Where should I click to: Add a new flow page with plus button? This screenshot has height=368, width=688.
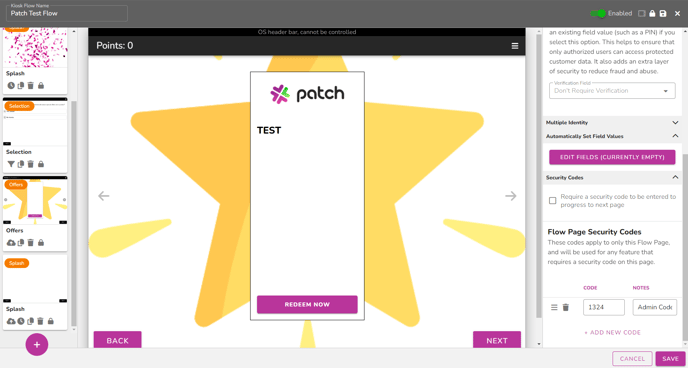[x=37, y=345]
